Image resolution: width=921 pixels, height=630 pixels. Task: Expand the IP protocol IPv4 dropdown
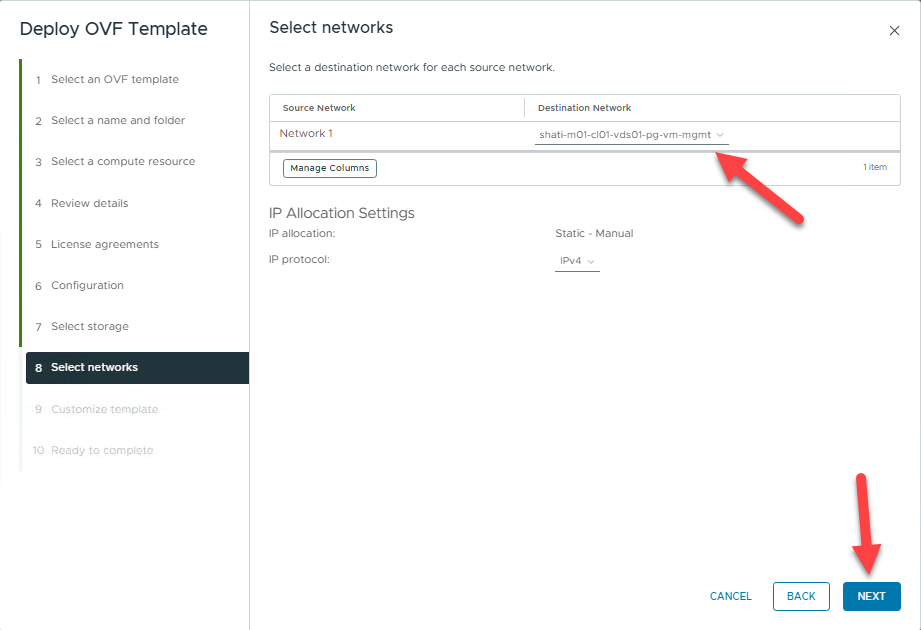tap(577, 261)
